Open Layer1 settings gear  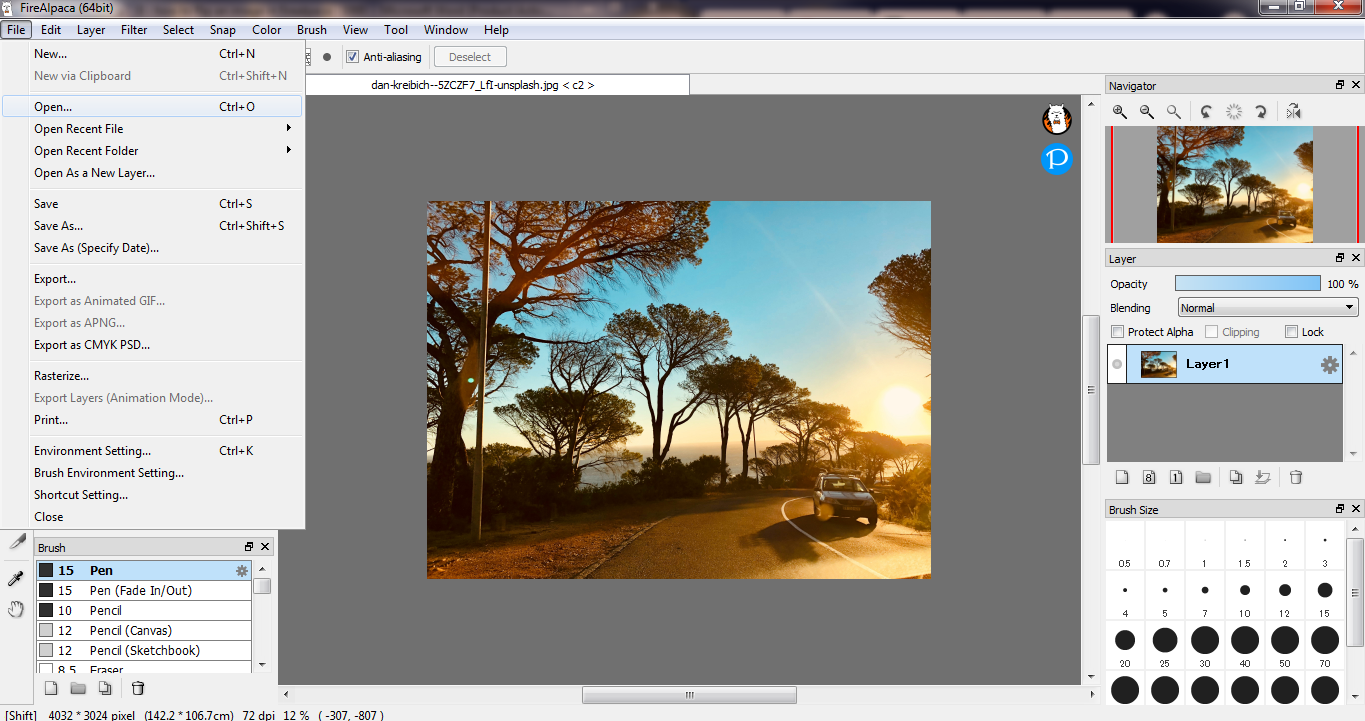pyautogui.click(x=1329, y=365)
